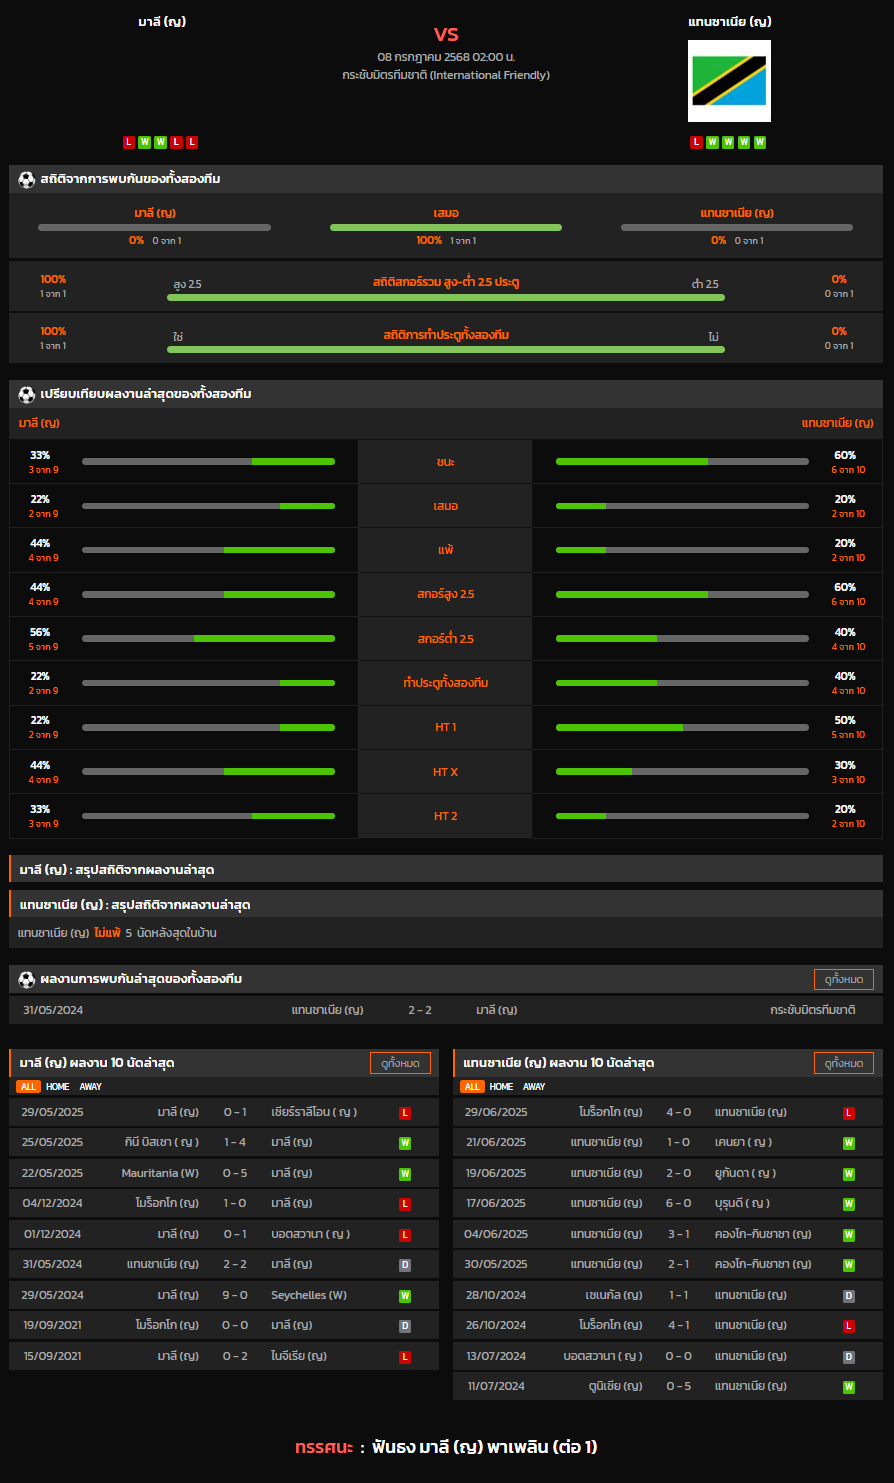
Task: Click view-all button in Mali last 10 matches
Action: point(400,1063)
